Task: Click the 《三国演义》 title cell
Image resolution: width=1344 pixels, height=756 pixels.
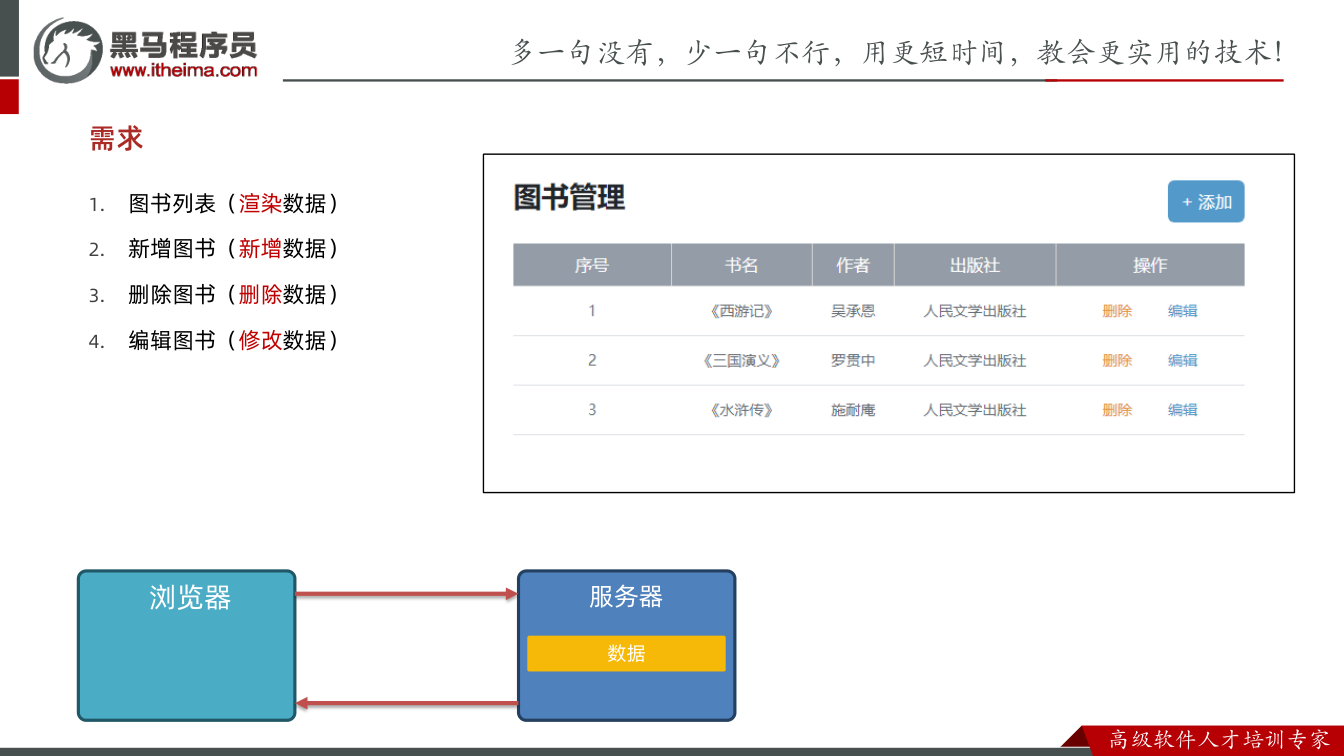Action: coord(741,360)
